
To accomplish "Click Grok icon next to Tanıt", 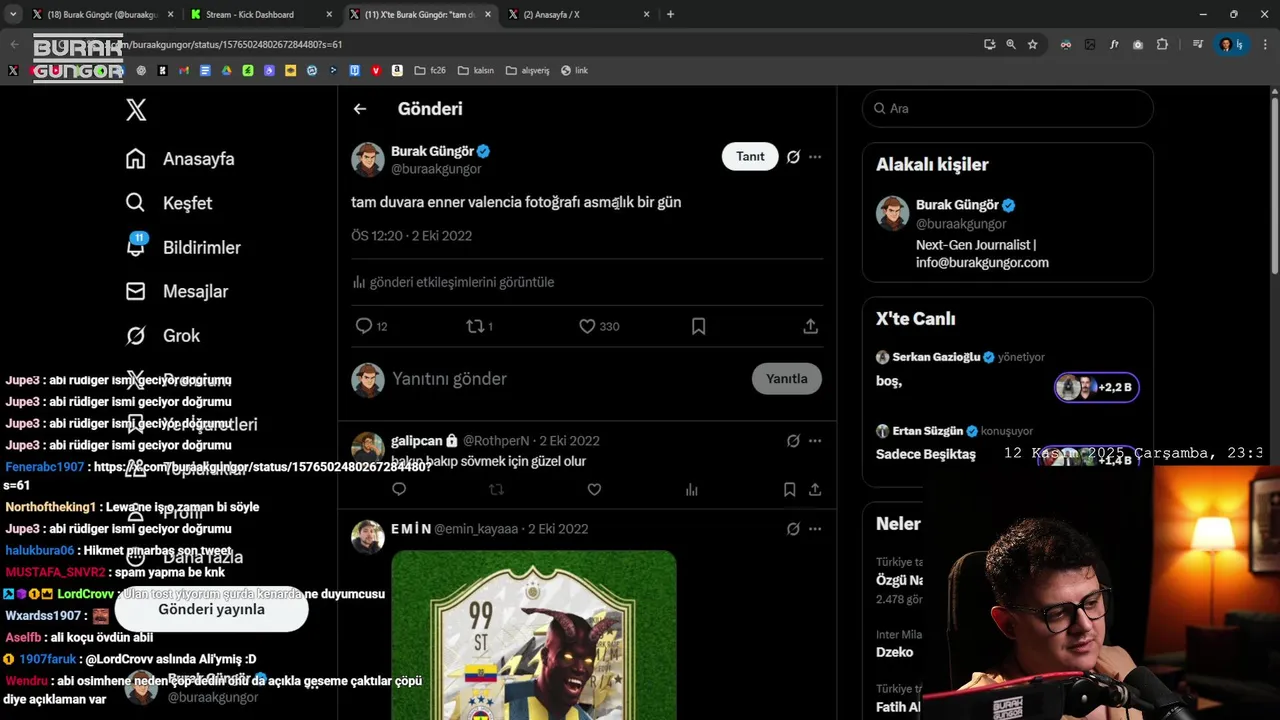I will (x=793, y=157).
